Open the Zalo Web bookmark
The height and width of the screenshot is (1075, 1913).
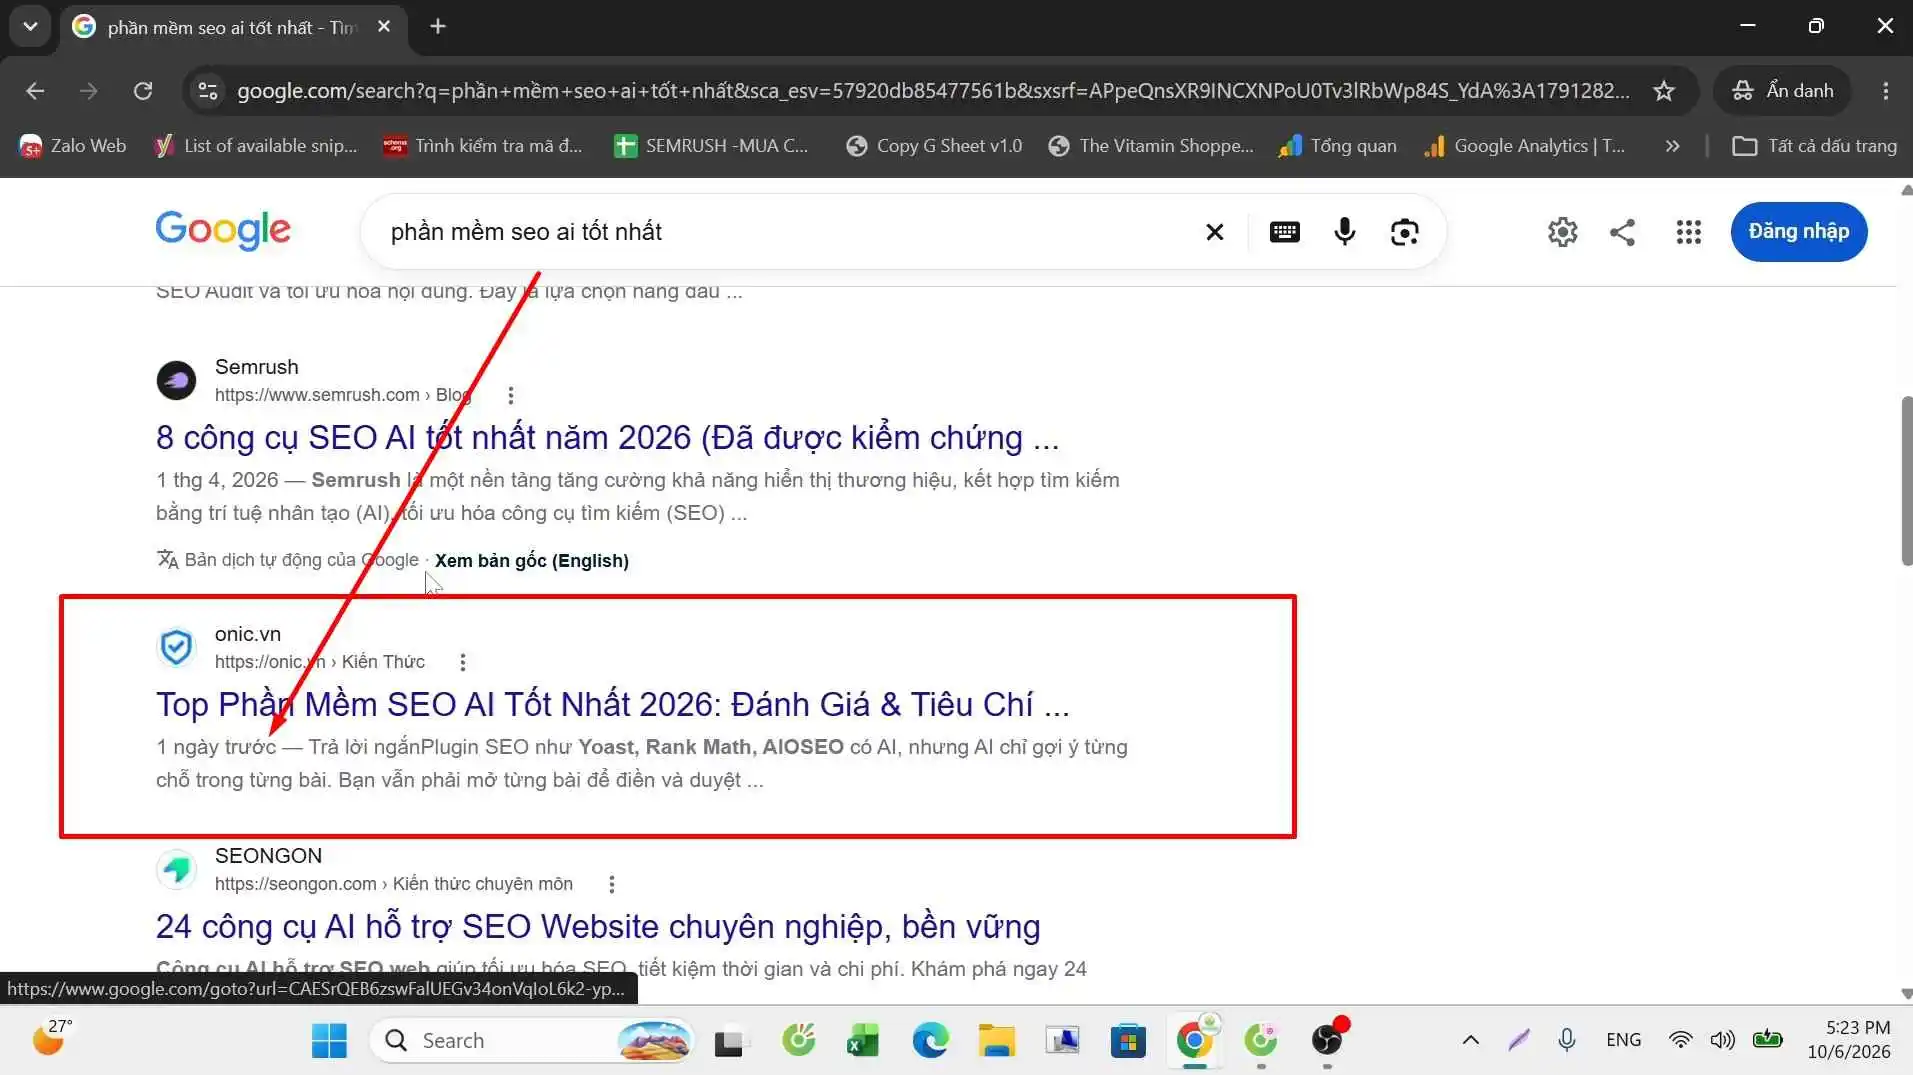[x=73, y=146]
